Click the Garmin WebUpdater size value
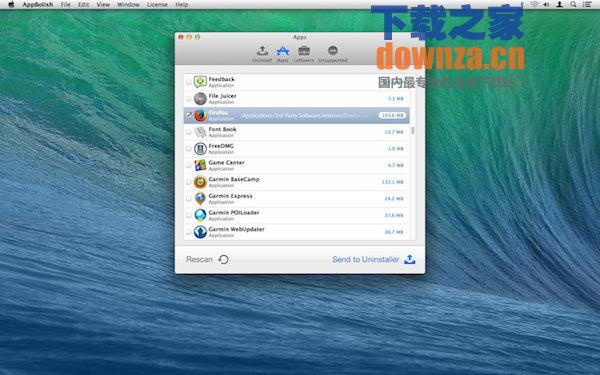The image size is (600, 375). [x=394, y=232]
